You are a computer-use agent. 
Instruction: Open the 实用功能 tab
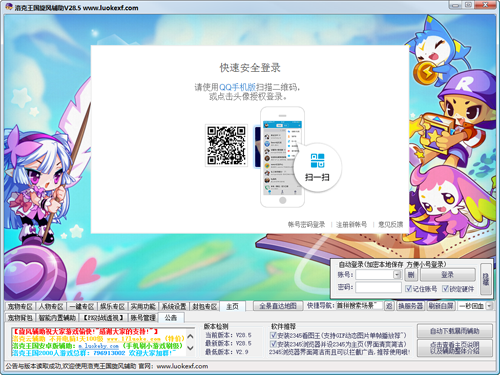coord(143,306)
